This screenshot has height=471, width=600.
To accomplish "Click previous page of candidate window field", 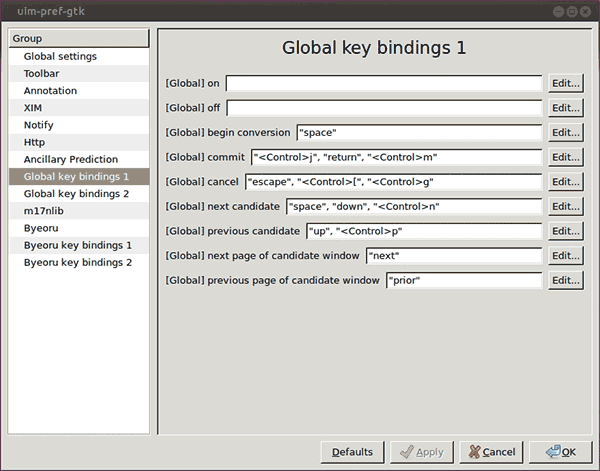I will [464, 280].
